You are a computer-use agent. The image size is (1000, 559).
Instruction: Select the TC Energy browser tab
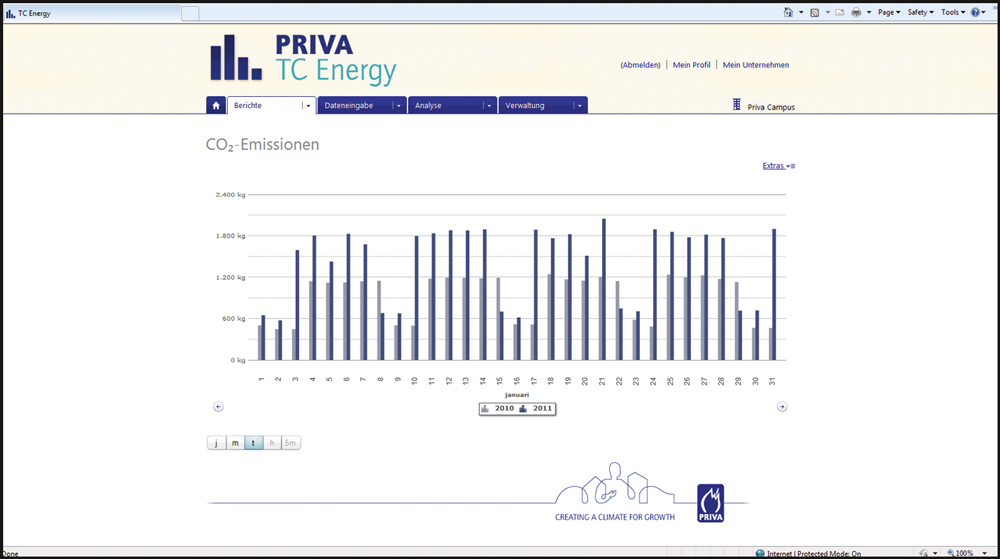coord(92,13)
